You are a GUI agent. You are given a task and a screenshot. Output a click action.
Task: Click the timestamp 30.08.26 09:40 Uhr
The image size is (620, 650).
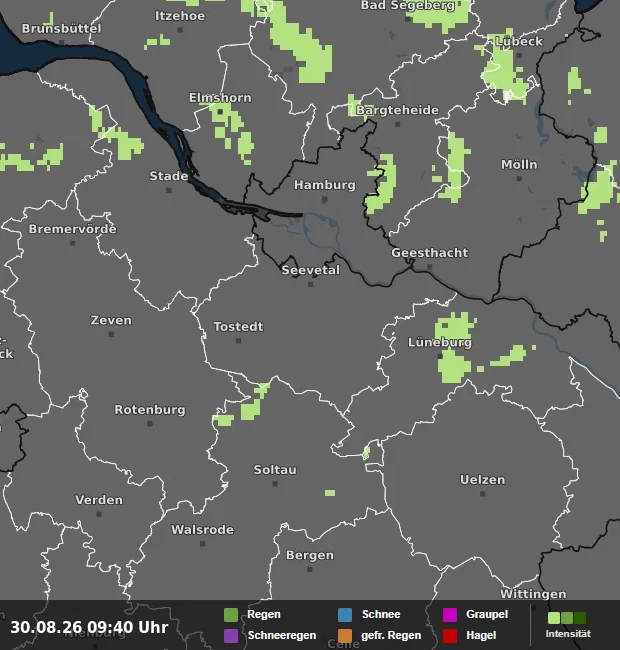pyautogui.click(x=89, y=627)
